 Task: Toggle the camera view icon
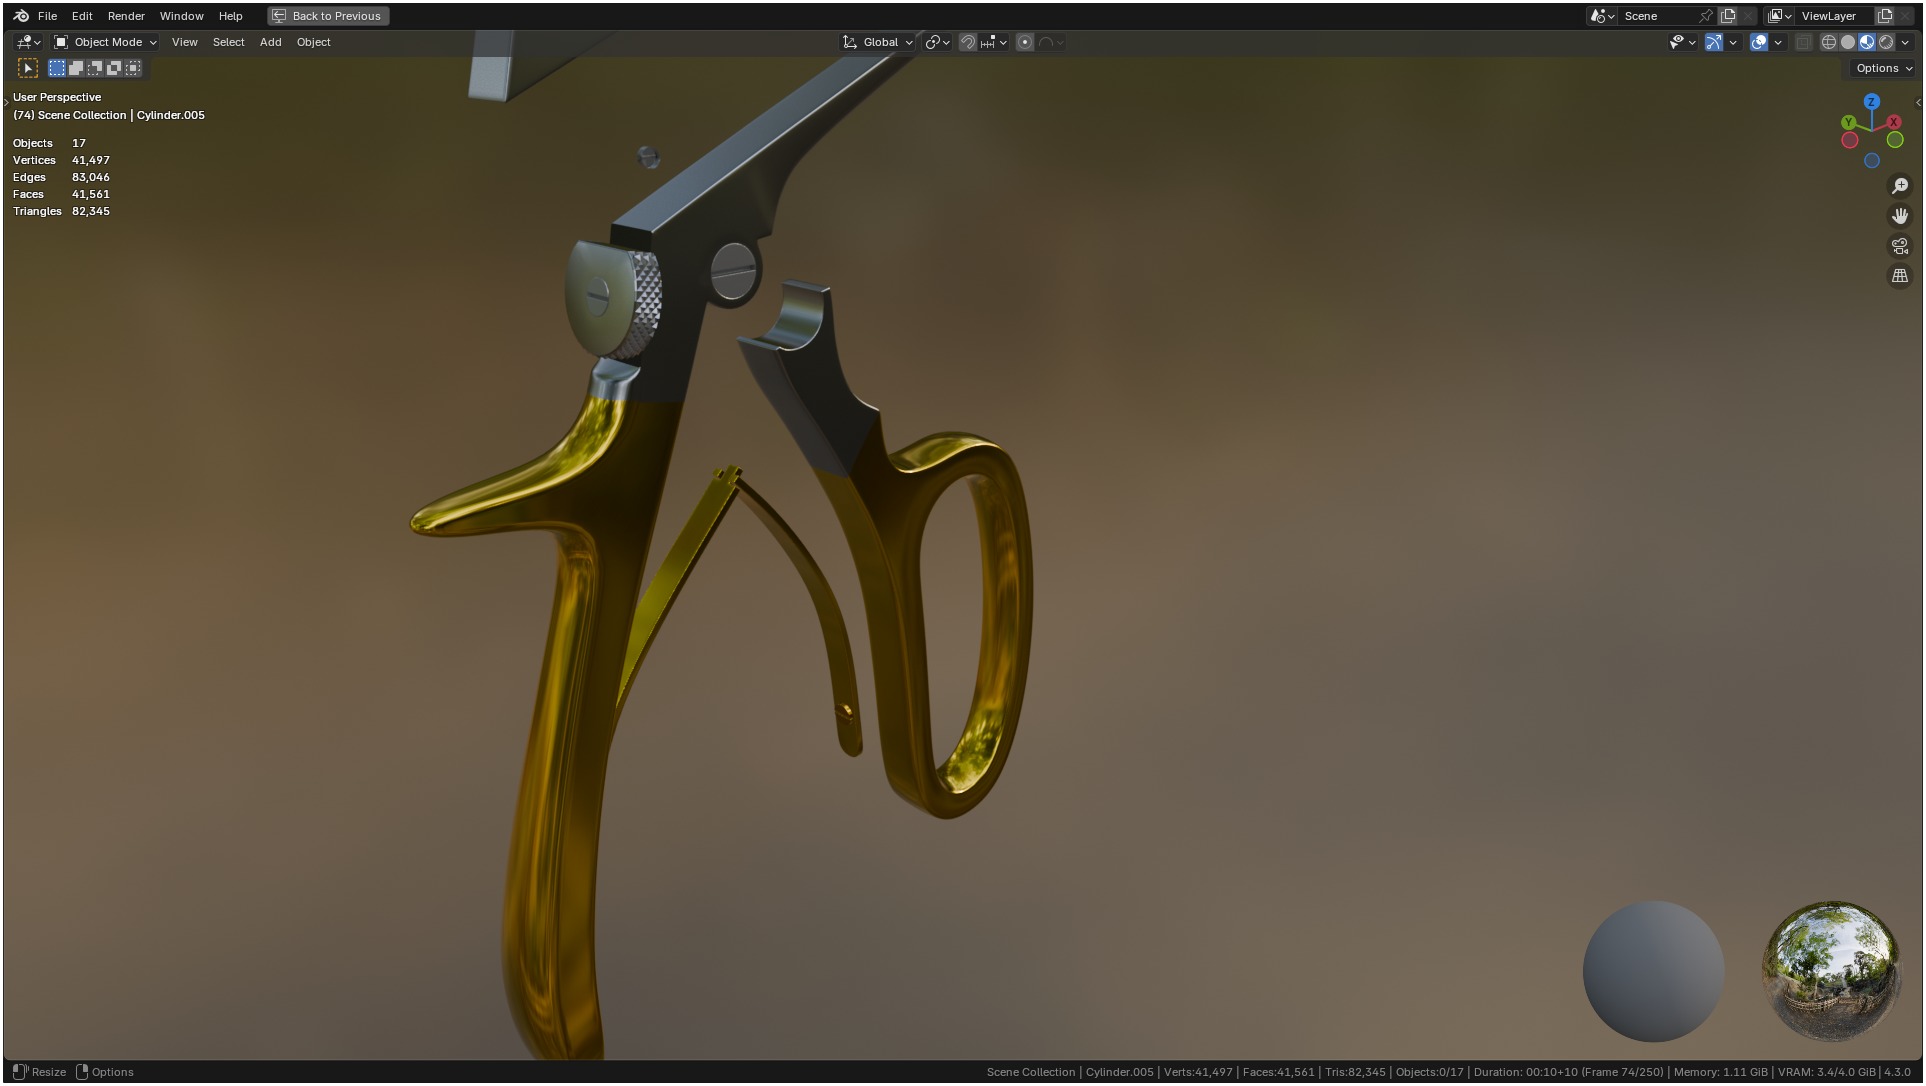coord(1899,246)
